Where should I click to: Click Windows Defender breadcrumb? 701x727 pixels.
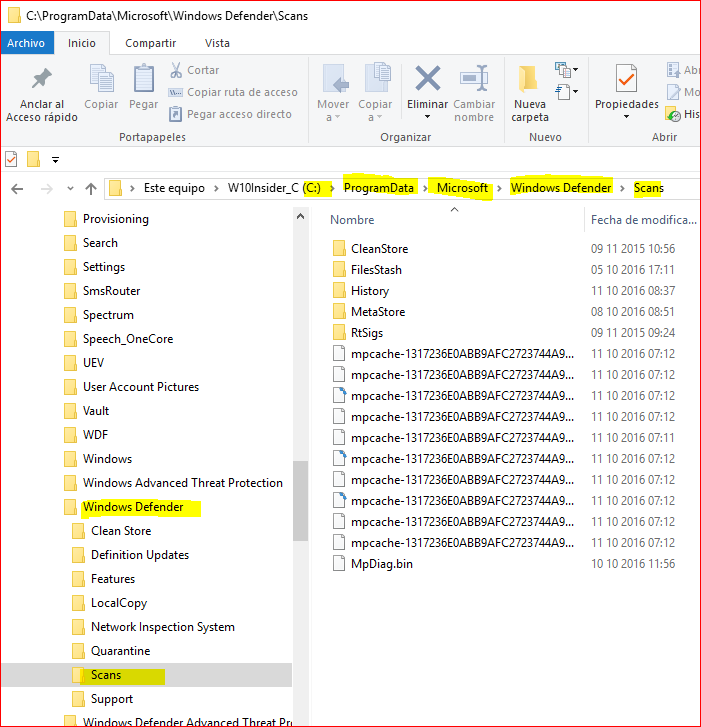point(561,188)
